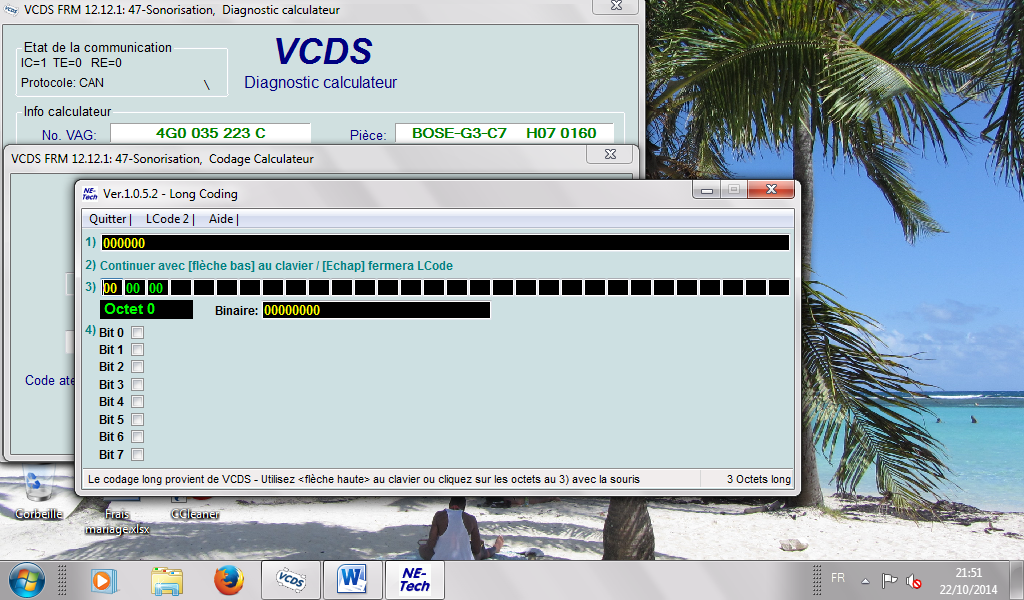Open the Quitter menu
The height and width of the screenshot is (600, 1024).
coord(108,219)
